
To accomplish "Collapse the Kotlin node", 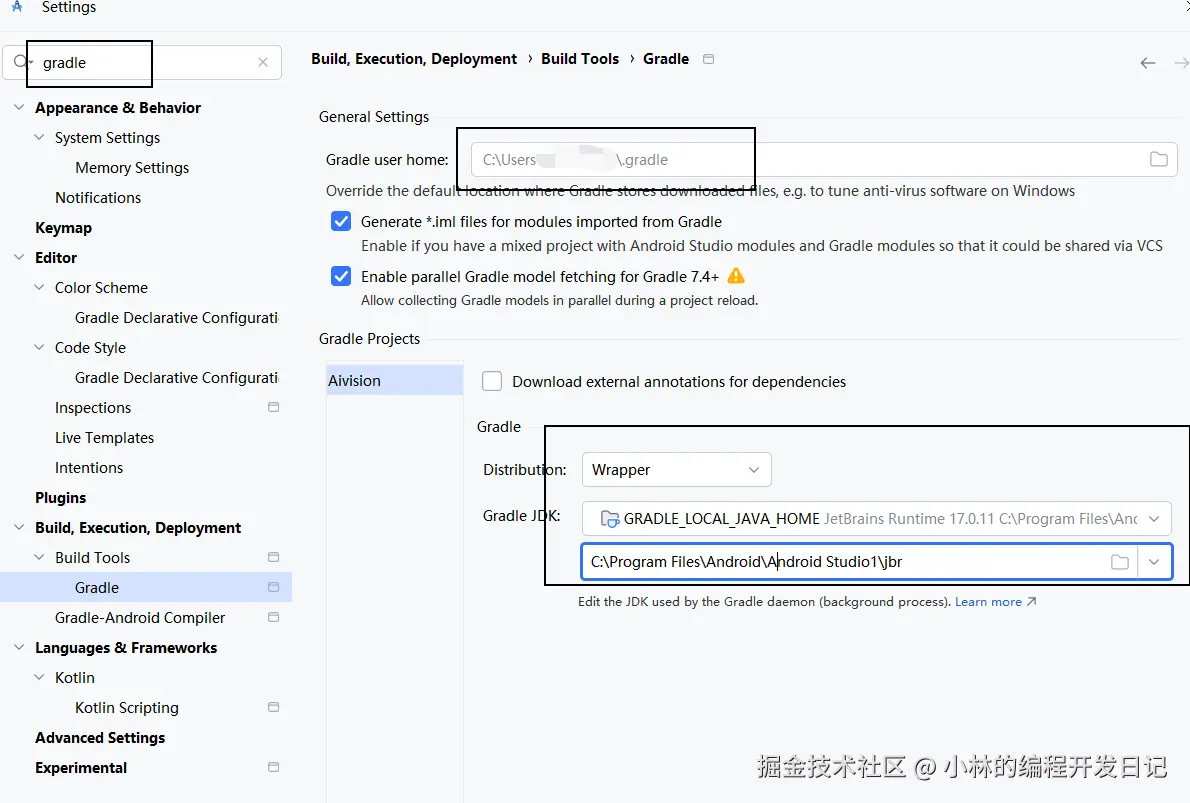I will click(39, 677).
